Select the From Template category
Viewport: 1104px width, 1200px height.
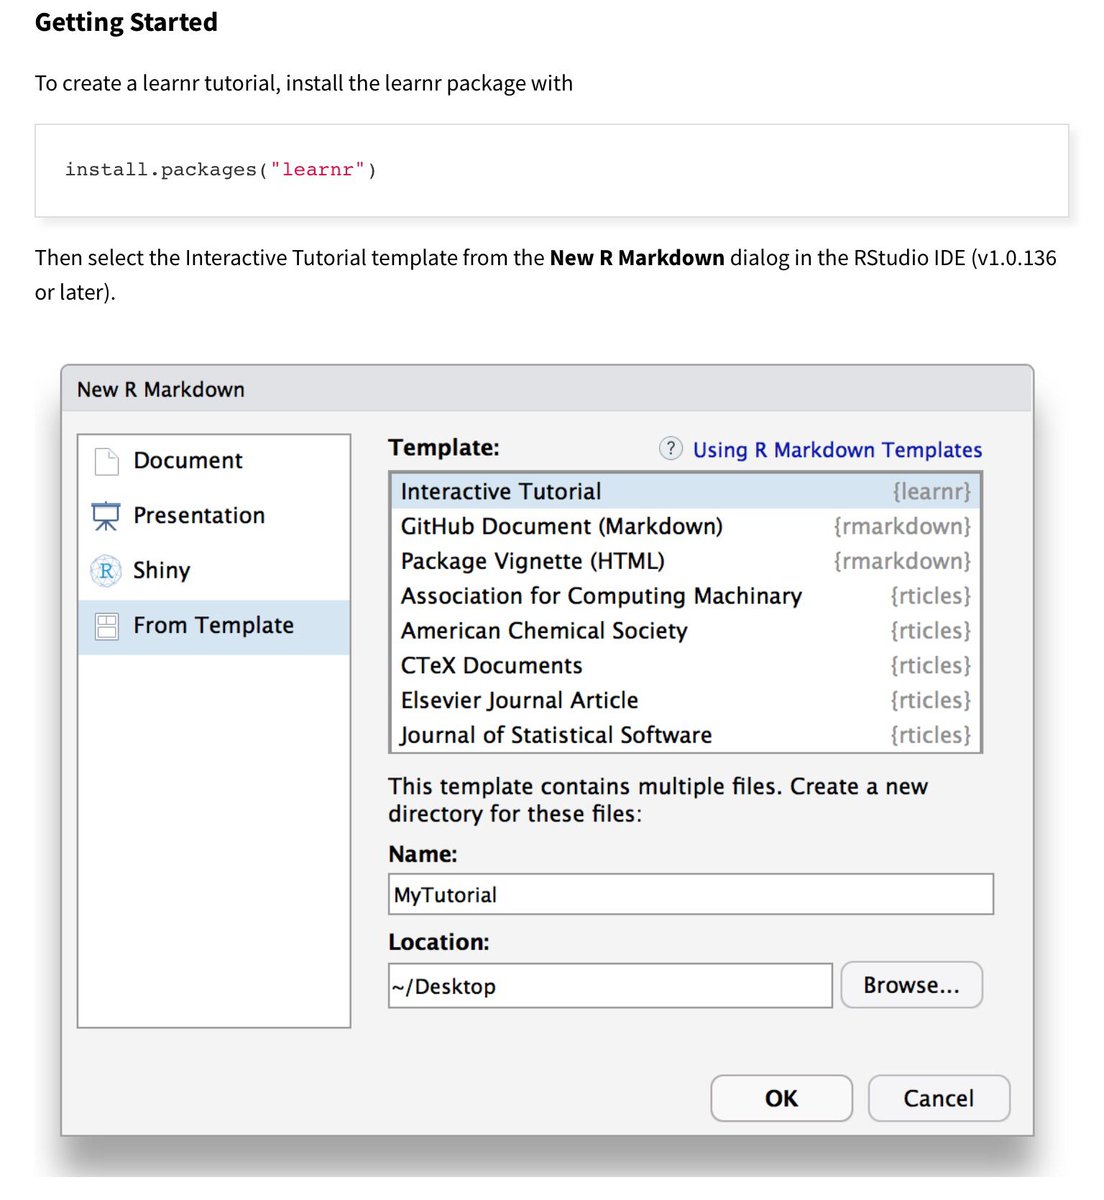214,627
